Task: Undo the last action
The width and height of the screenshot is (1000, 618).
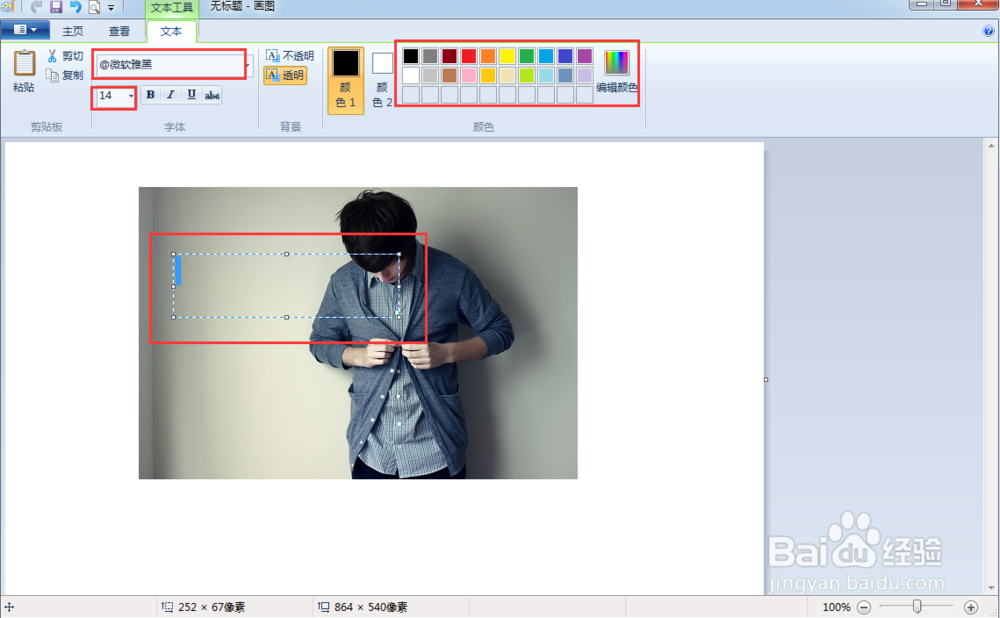Action: [75, 7]
